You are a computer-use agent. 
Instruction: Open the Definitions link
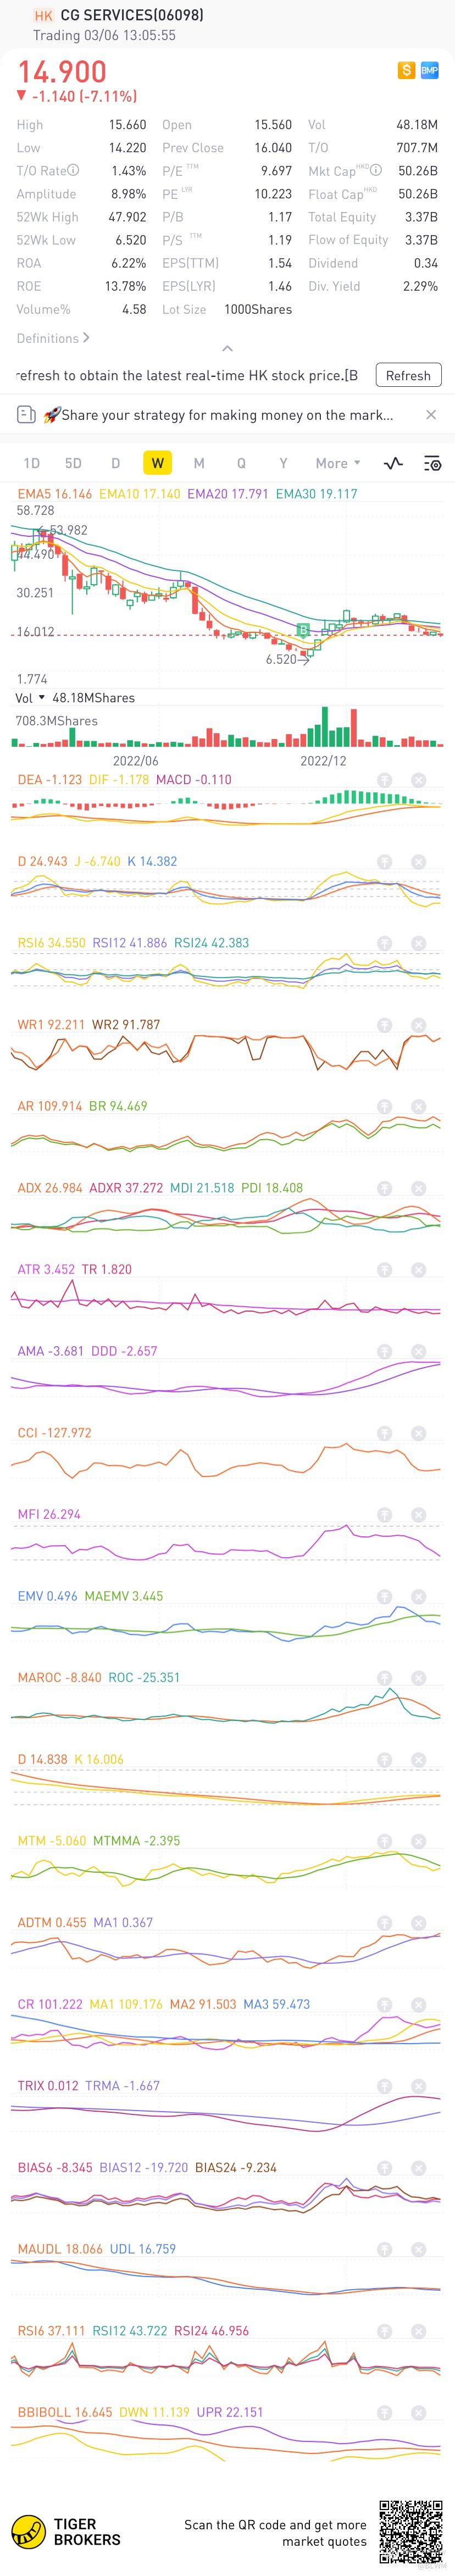[x=53, y=338]
